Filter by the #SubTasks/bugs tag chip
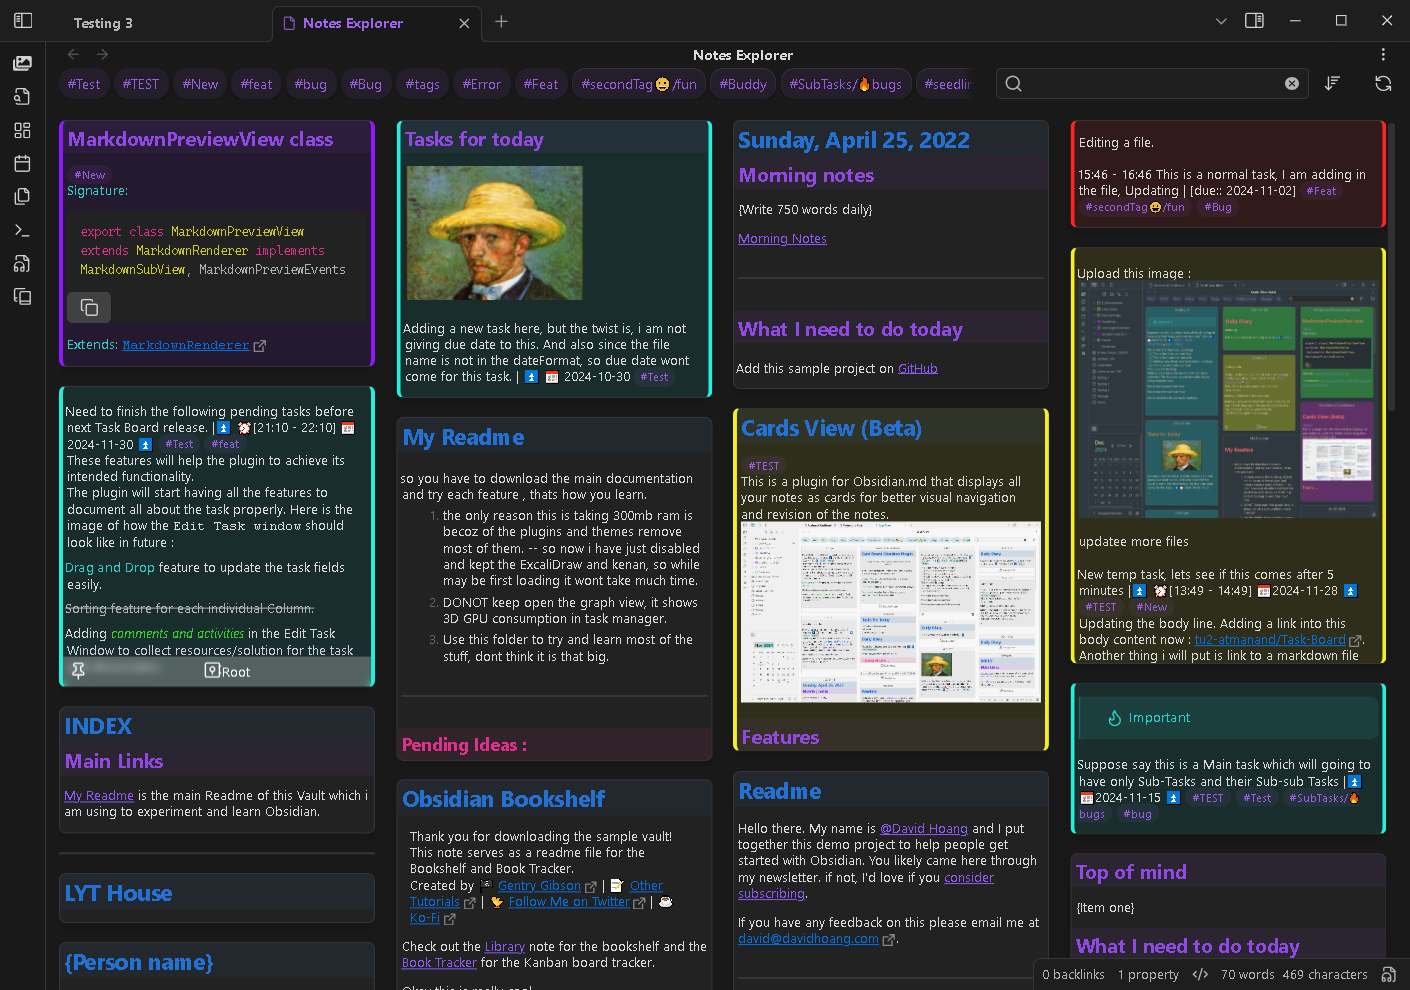 click(x=845, y=84)
